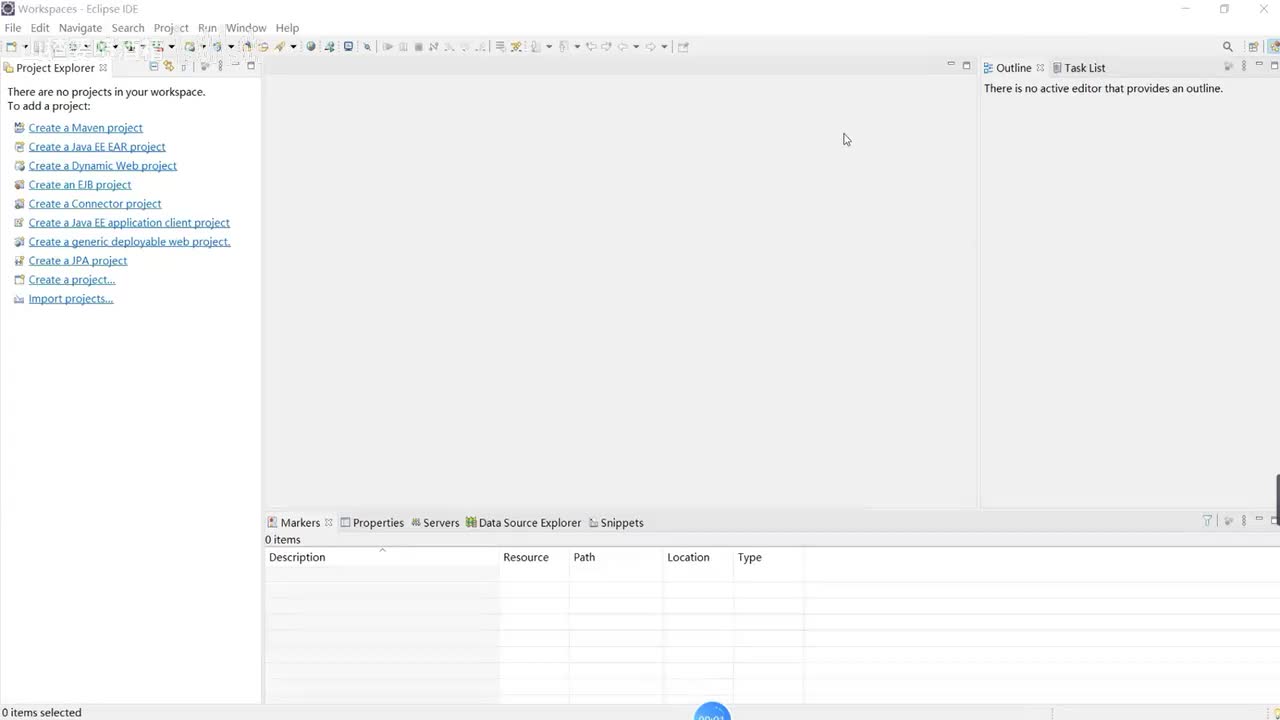Click the Type column header in Markers

tap(769, 557)
